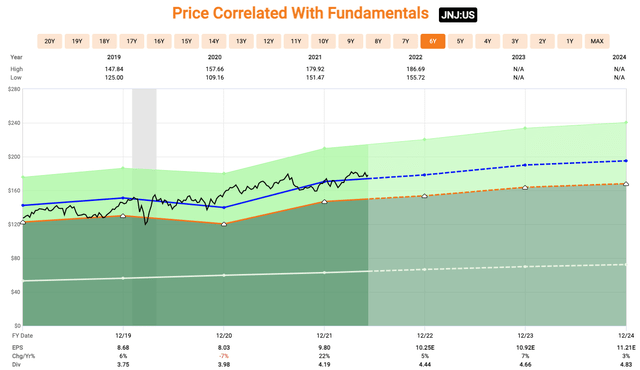Pick the 15Y time range
The image size is (640, 370).
coord(187,41)
